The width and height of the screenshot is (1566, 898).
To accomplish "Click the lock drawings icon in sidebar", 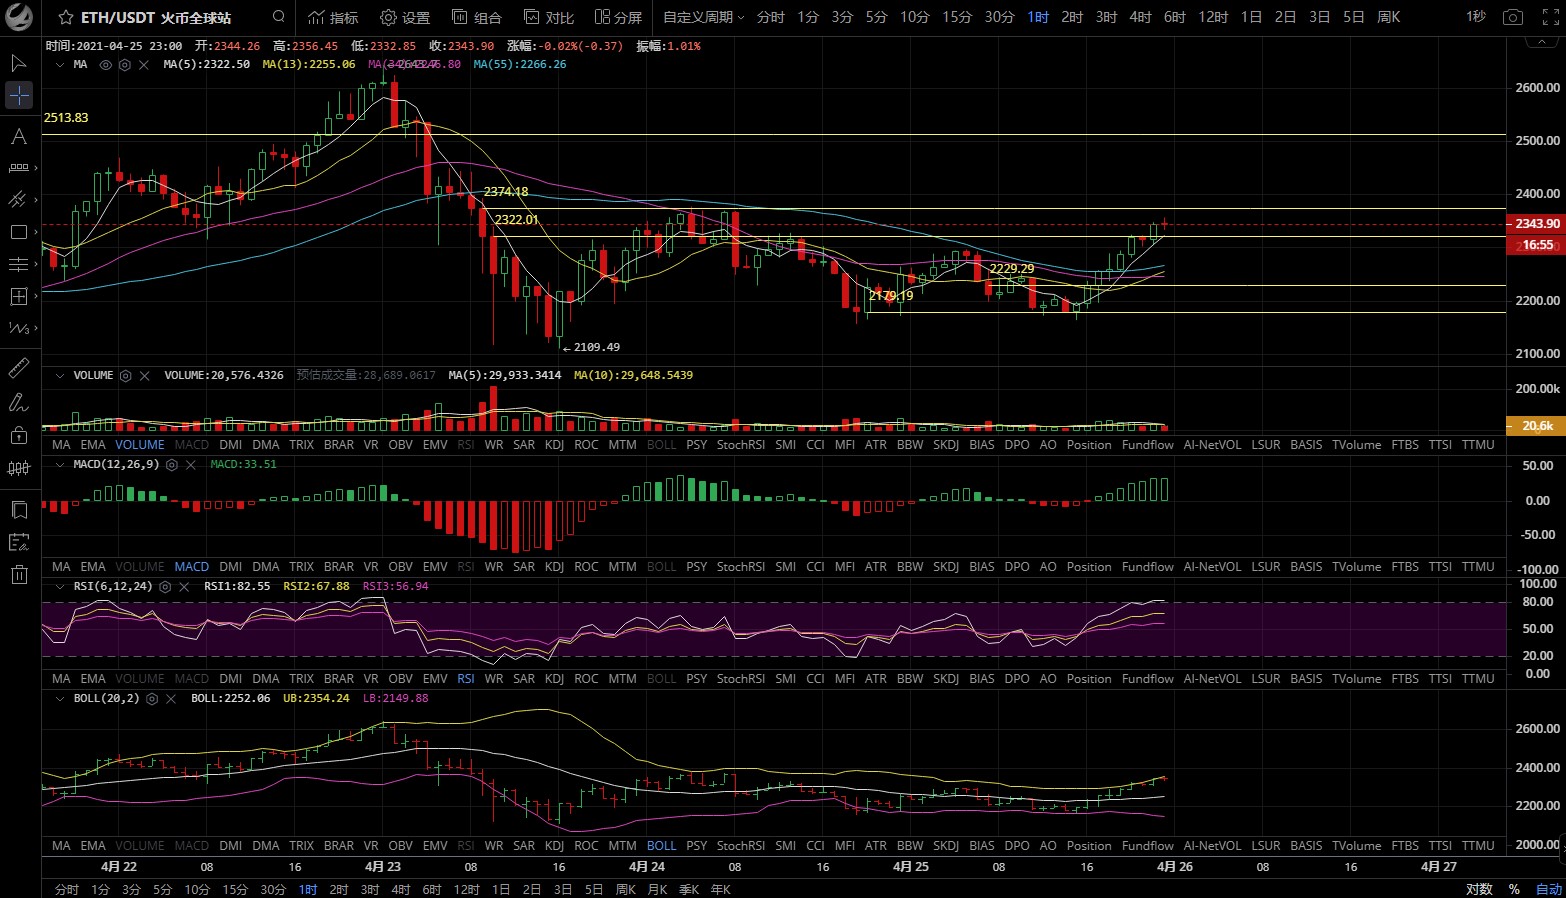I will click(18, 434).
